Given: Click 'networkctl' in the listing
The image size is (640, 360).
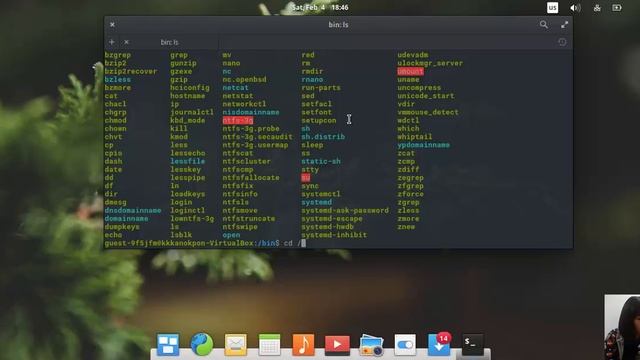Looking at the screenshot, I should coord(244,104).
